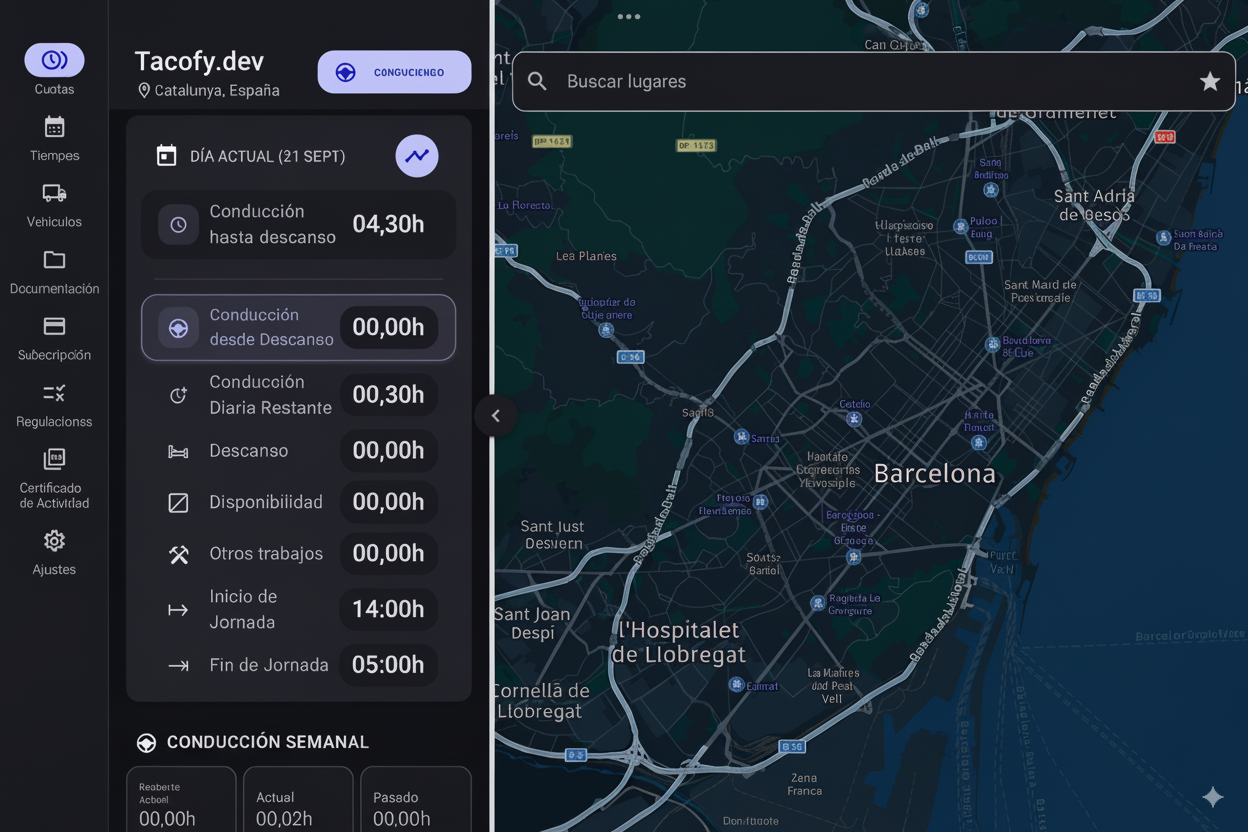The height and width of the screenshot is (832, 1248).
Task: Select Conducción desde Descanso row
Action: tap(298, 327)
